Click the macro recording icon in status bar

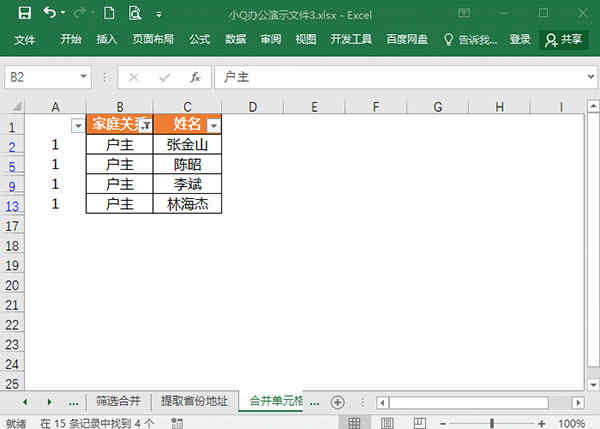(177, 423)
